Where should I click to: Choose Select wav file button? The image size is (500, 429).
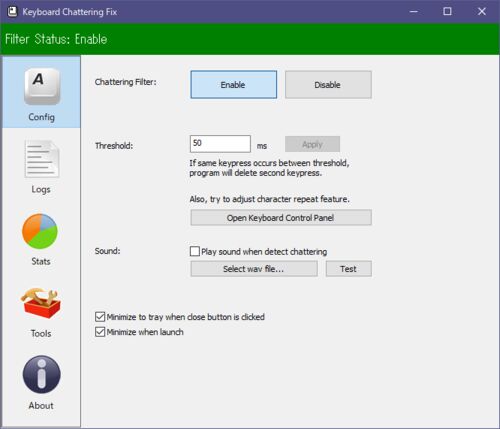point(254,269)
